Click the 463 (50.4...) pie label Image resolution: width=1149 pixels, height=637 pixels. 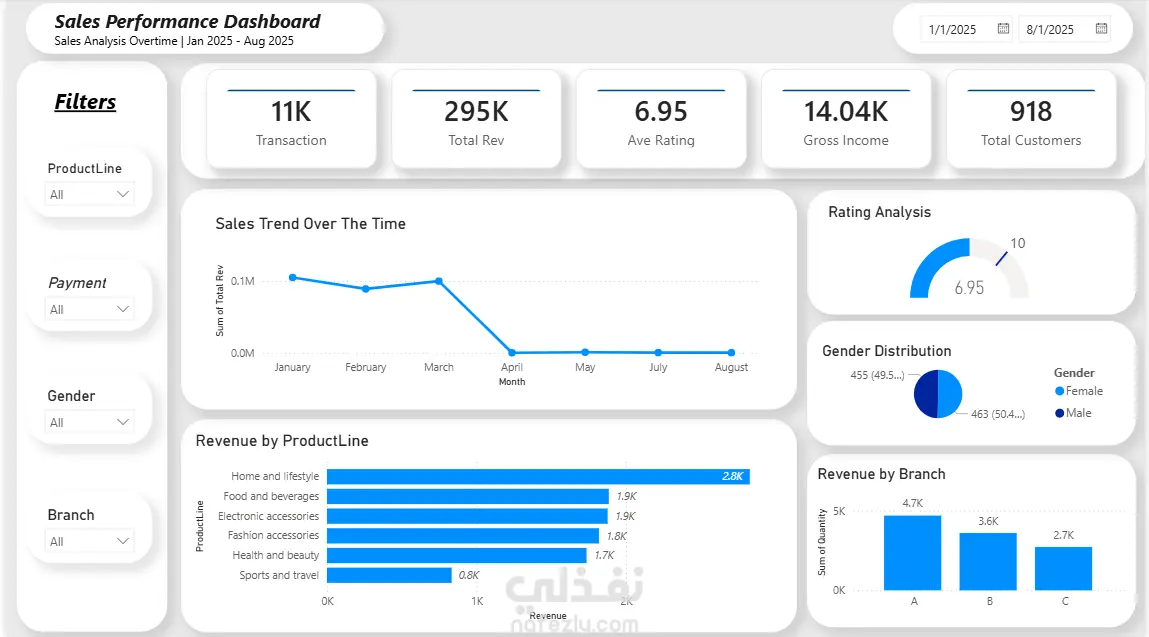[x=998, y=414]
